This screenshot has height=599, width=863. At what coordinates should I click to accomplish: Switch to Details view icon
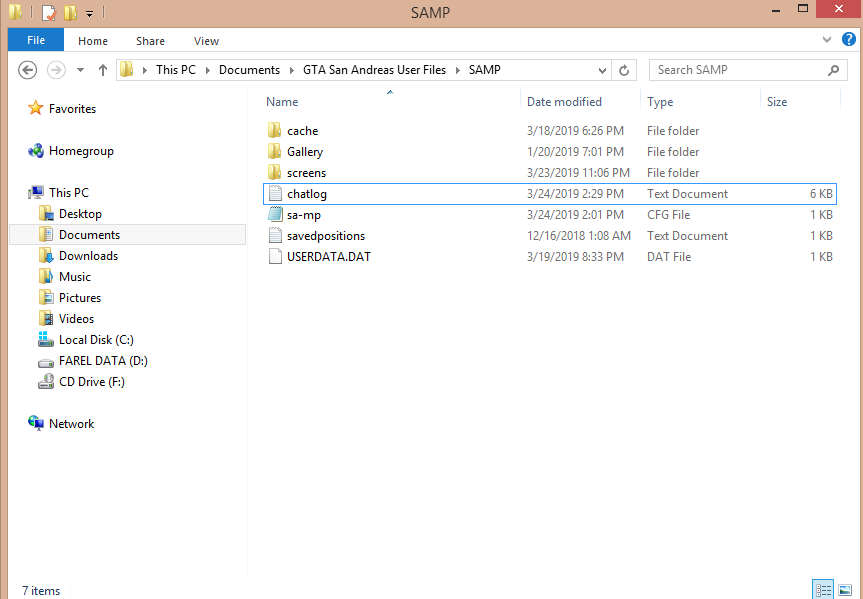(823, 590)
